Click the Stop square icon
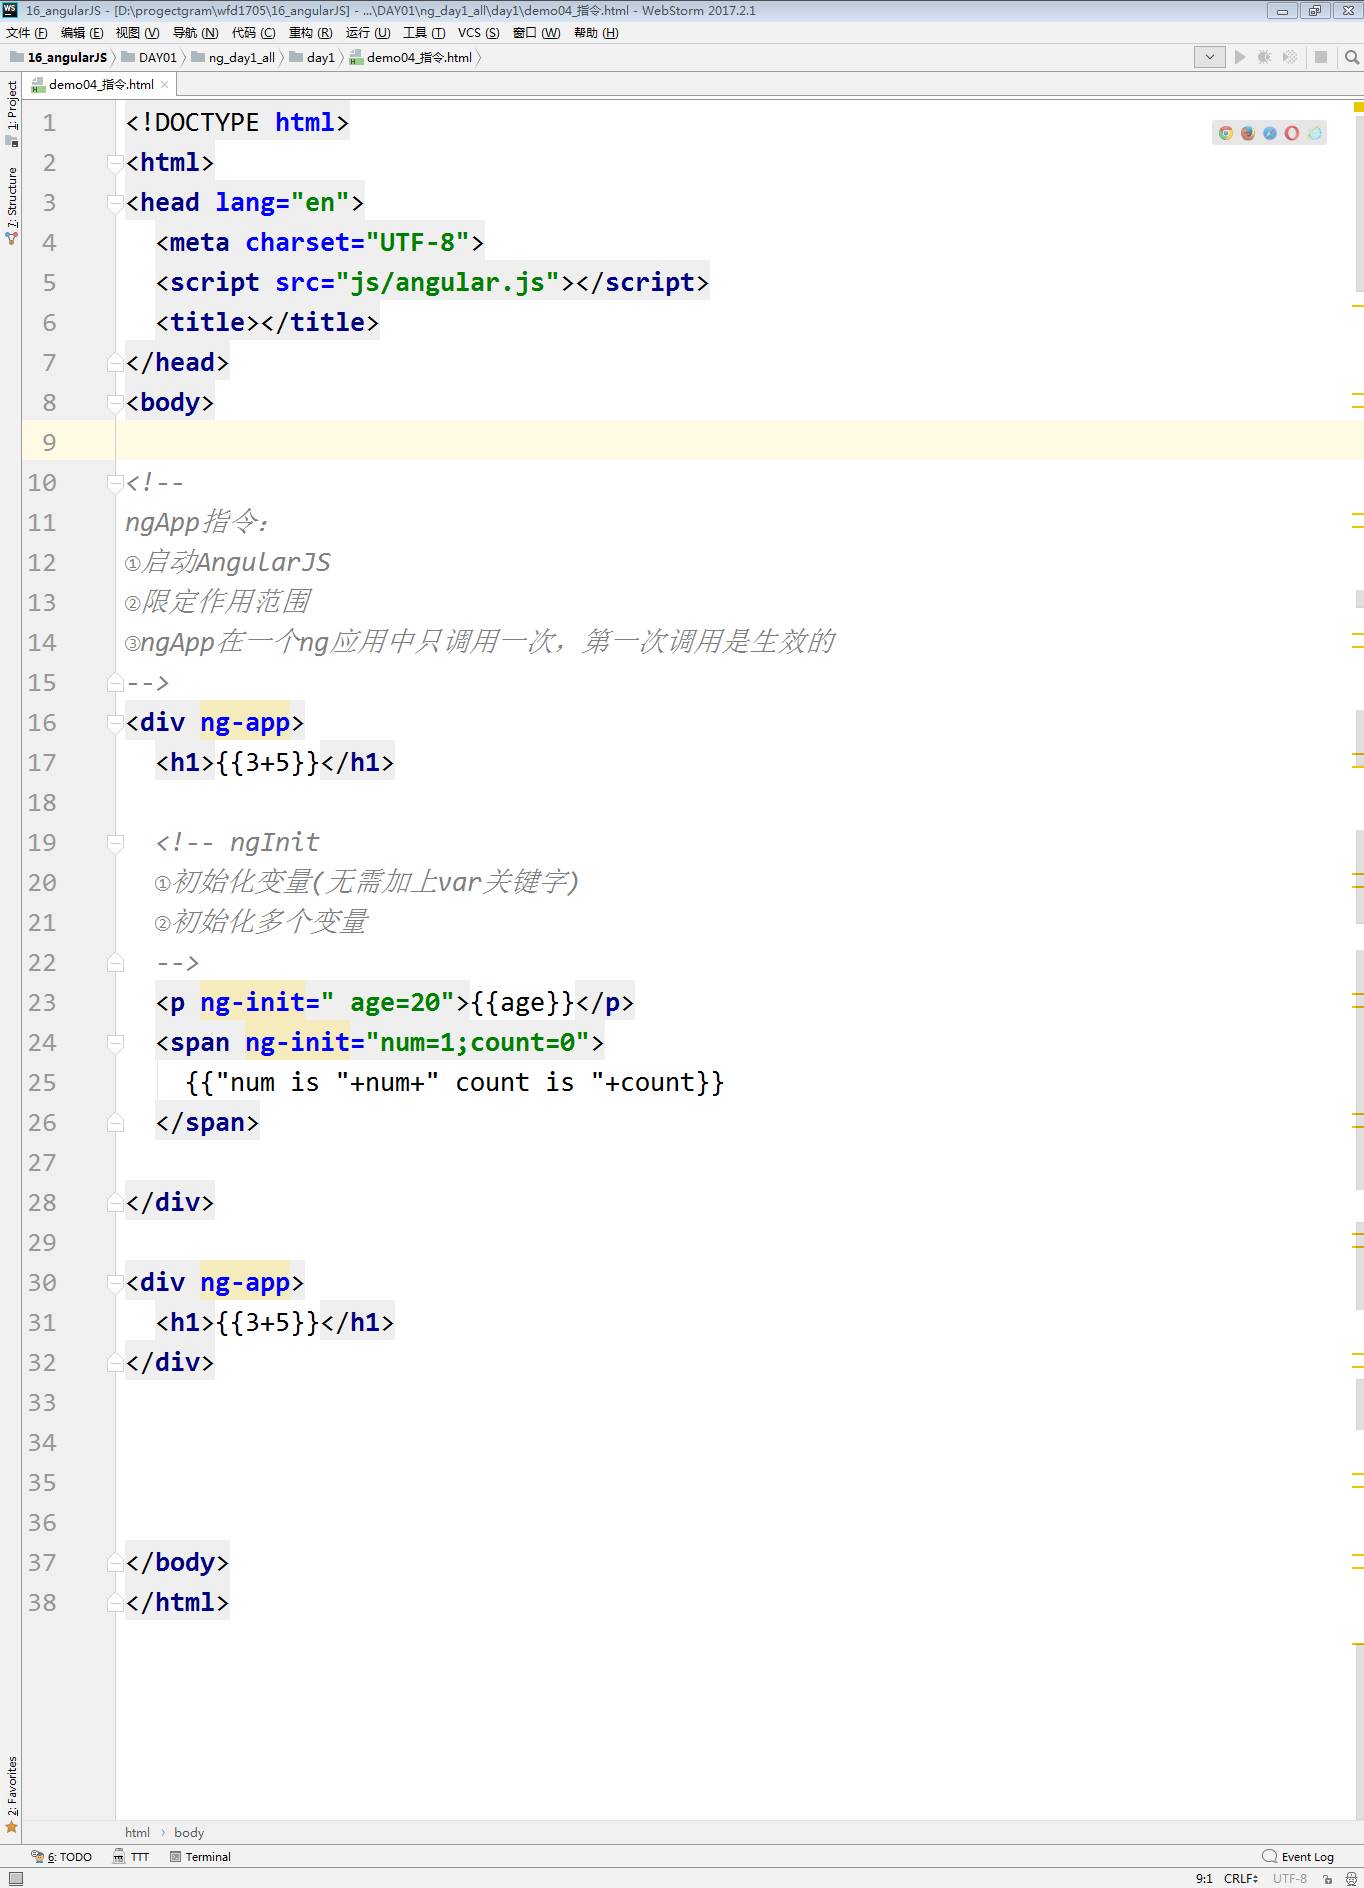The width and height of the screenshot is (1364, 1888). click(x=1321, y=57)
